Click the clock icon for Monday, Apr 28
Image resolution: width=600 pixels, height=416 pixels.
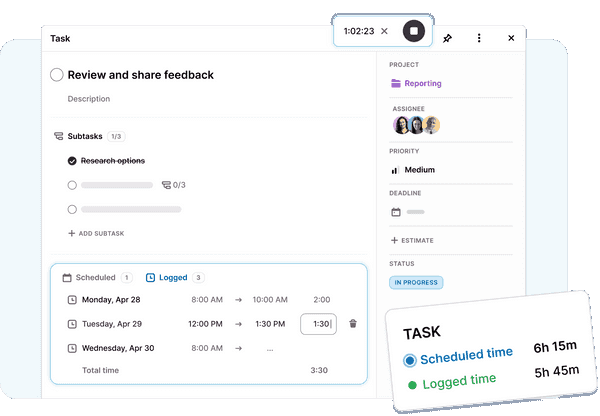click(72, 299)
